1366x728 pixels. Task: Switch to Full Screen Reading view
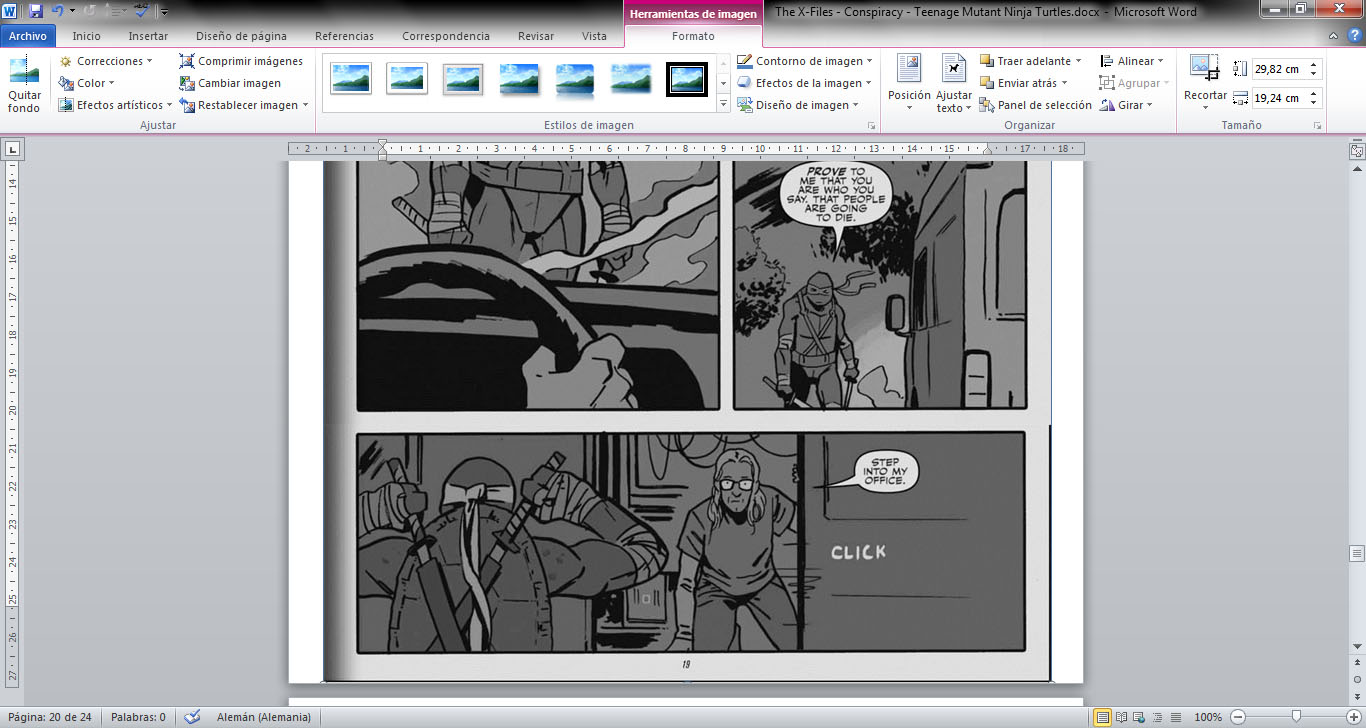(x=1121, y=717)
